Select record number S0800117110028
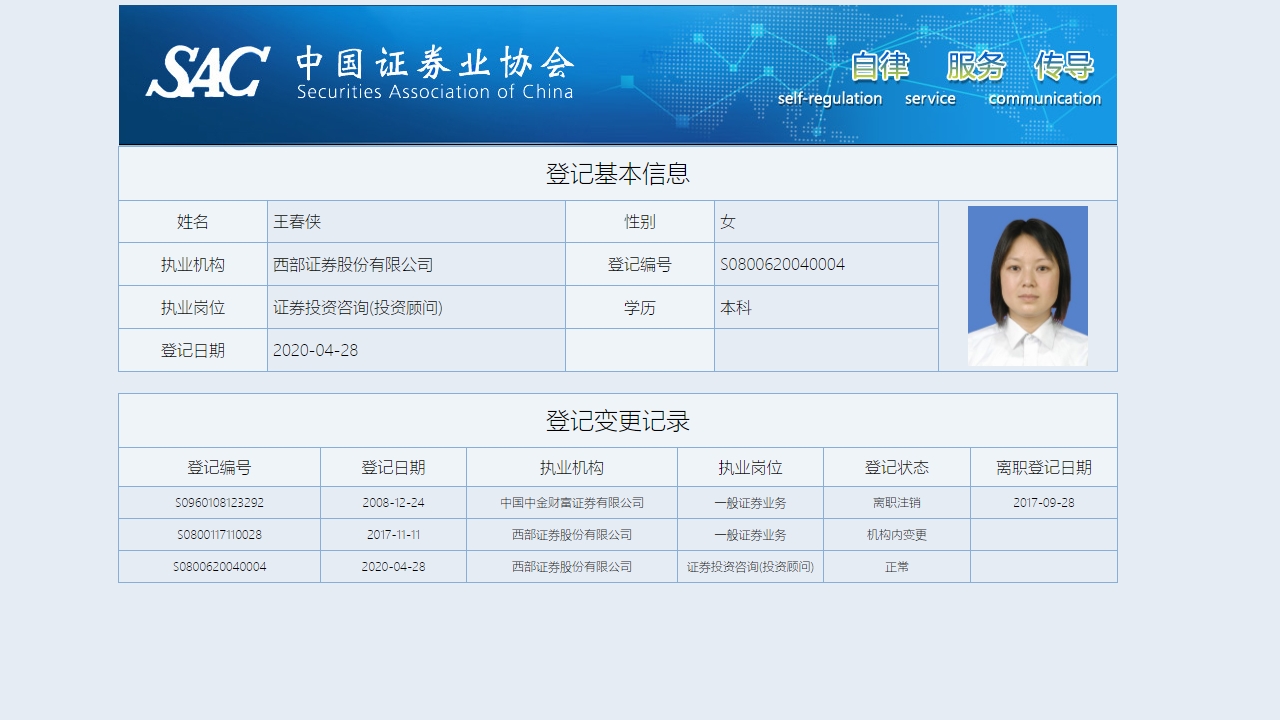The height and width of the screenshot is (720, 1280). 219,535
